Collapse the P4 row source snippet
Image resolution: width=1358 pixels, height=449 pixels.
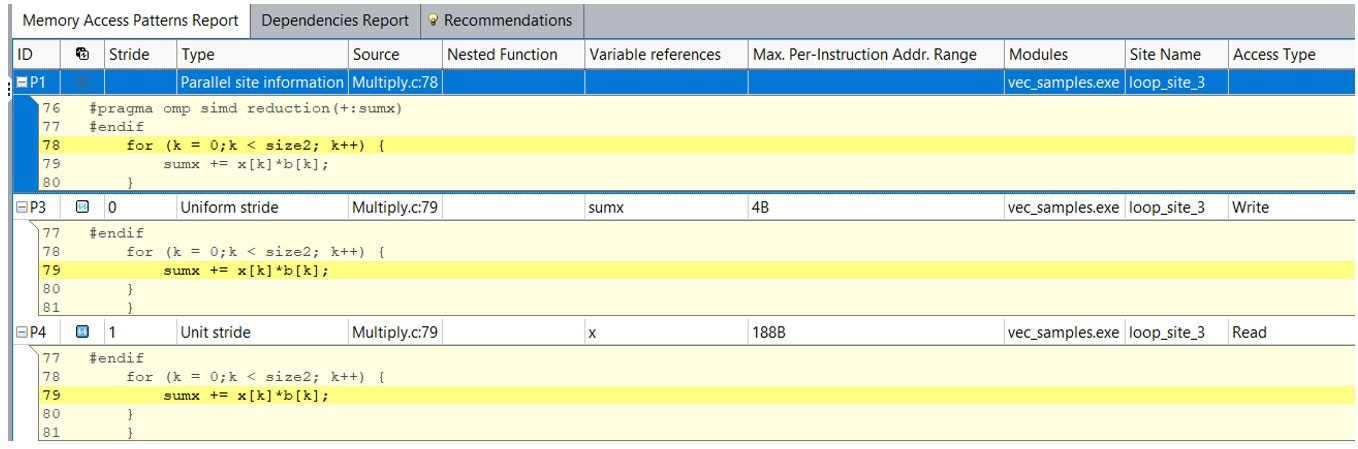coord(21,332)
